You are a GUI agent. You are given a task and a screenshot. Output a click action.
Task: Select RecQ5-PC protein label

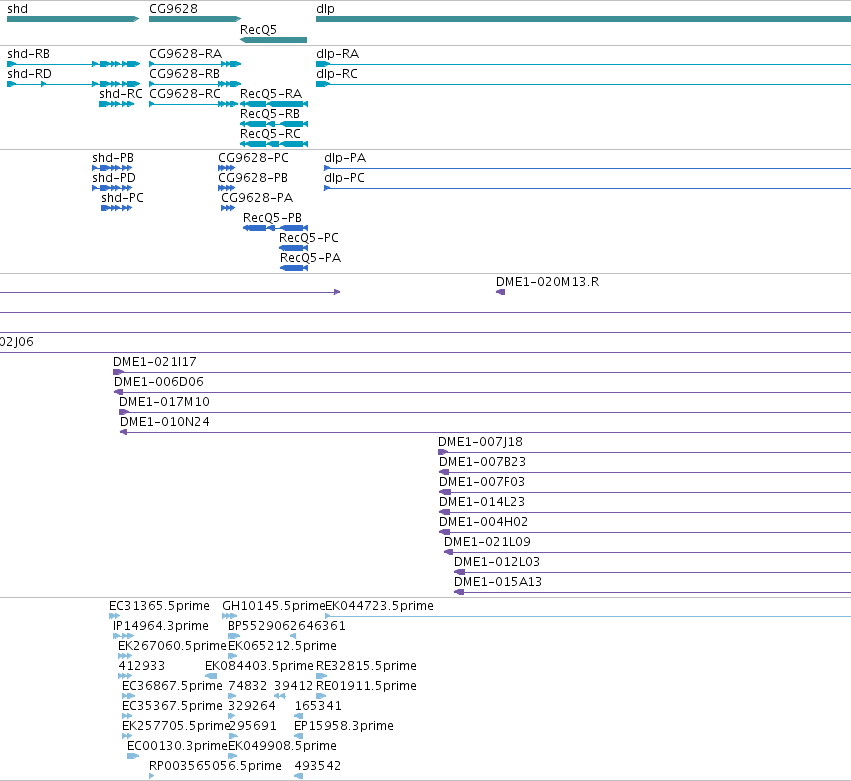click(x=309, y=238)
